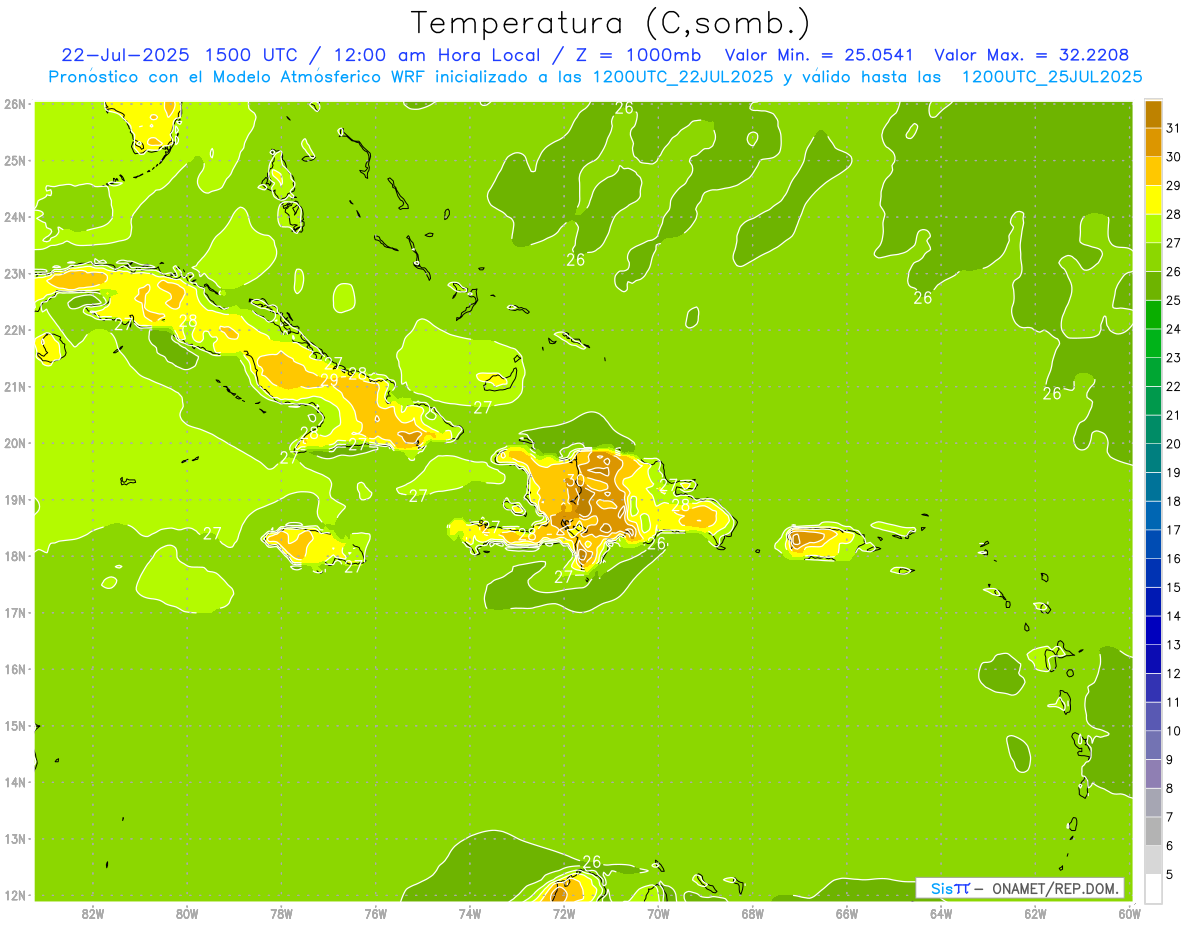
Task: Pick the green legend band between 26 and 27
Action: (x=1153, y=257)
